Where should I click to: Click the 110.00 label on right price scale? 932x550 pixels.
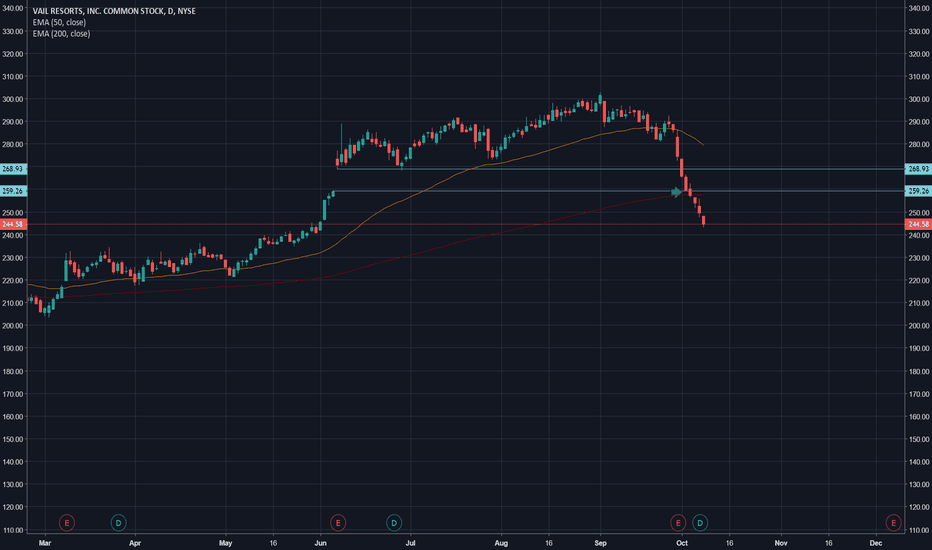919,530
